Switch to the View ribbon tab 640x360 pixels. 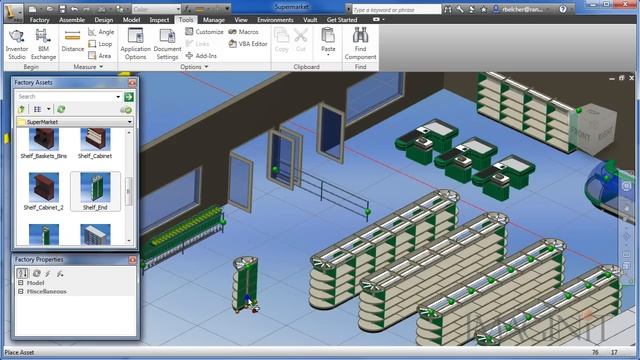[x=241, y=20]
